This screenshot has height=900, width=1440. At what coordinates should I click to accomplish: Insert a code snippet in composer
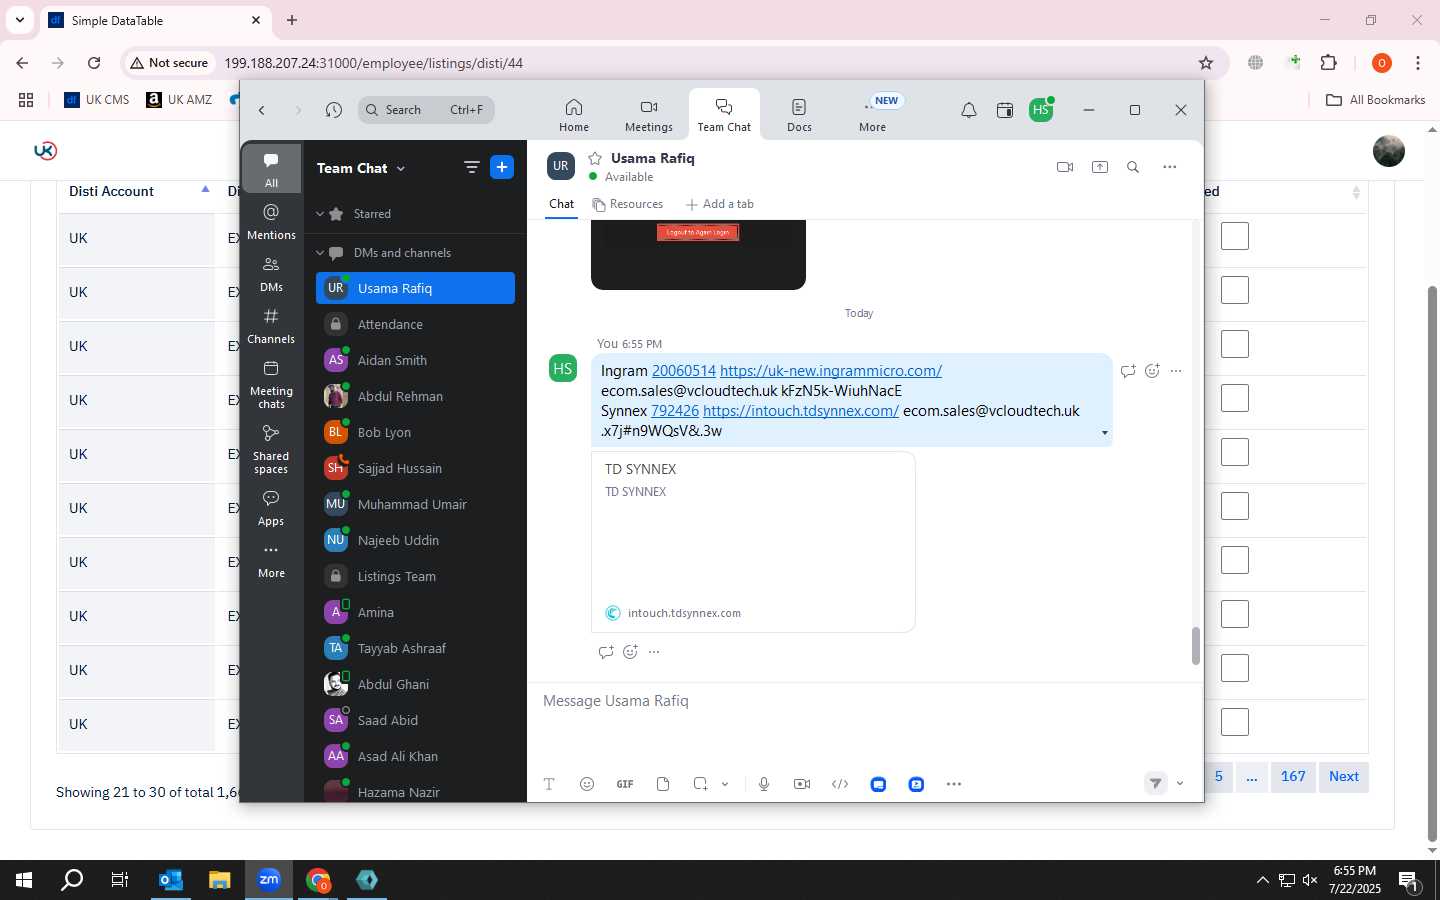click(x=840, y=784)
